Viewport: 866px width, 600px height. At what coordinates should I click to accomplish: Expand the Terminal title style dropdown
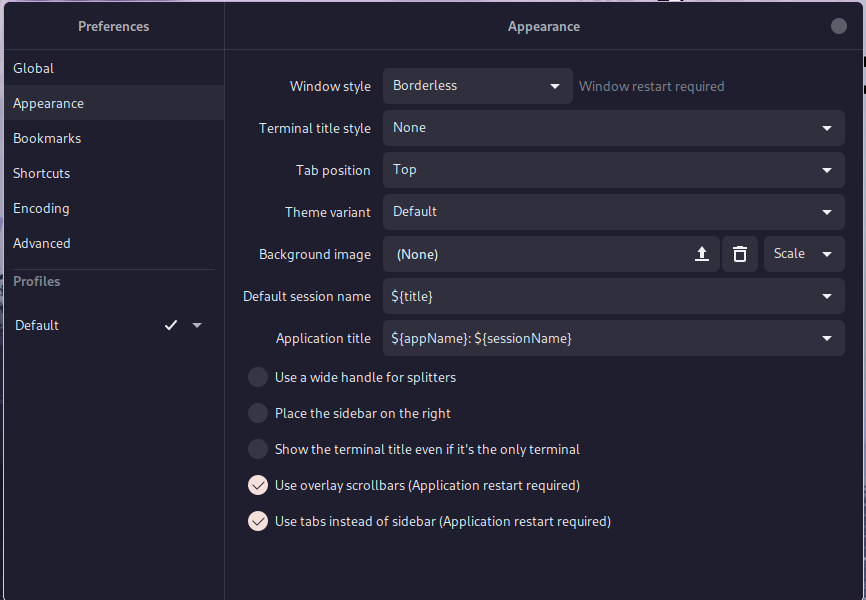coord(614,128)
